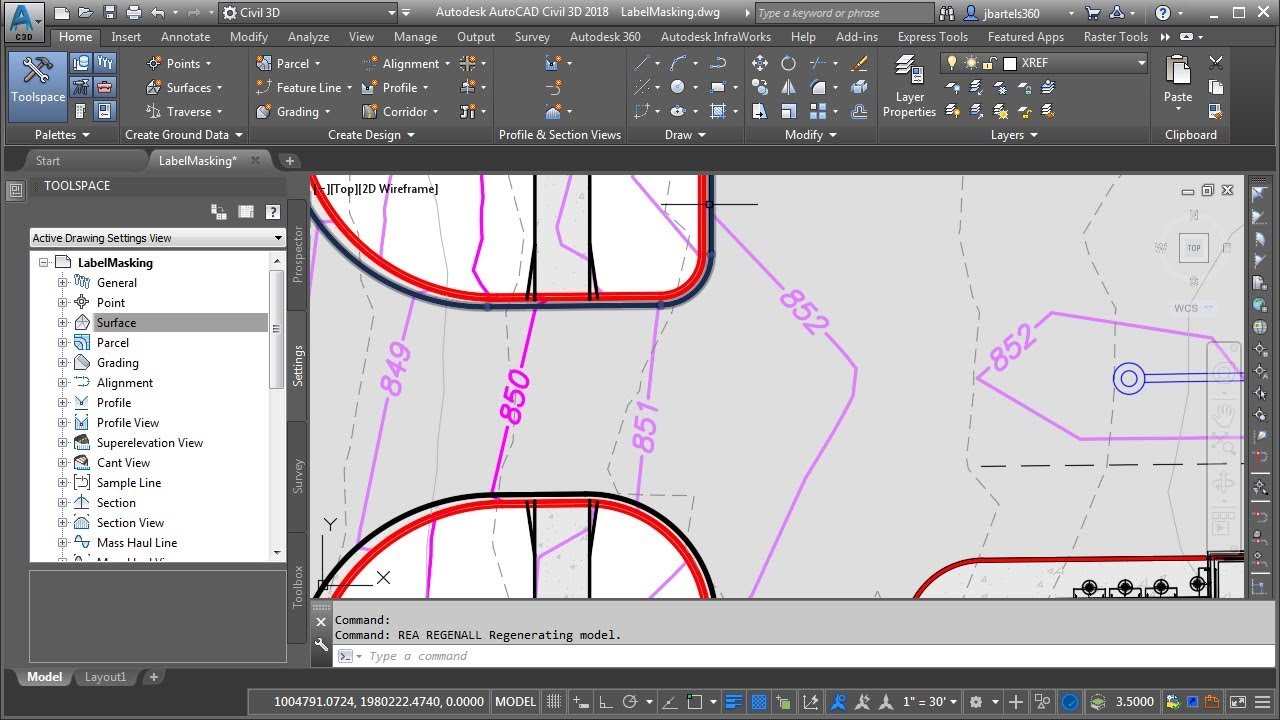Viewport: 1280px width, 720px height.
Task: Toggle Polar Tracking in status bar
Action: click(x=632, y=702)
